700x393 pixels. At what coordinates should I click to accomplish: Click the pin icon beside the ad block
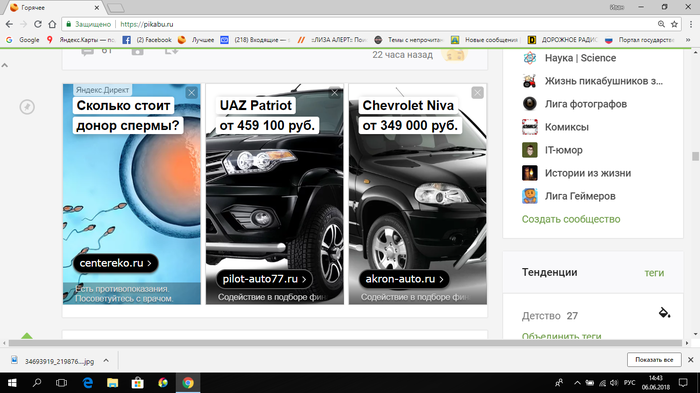click(x=27, y=107)
